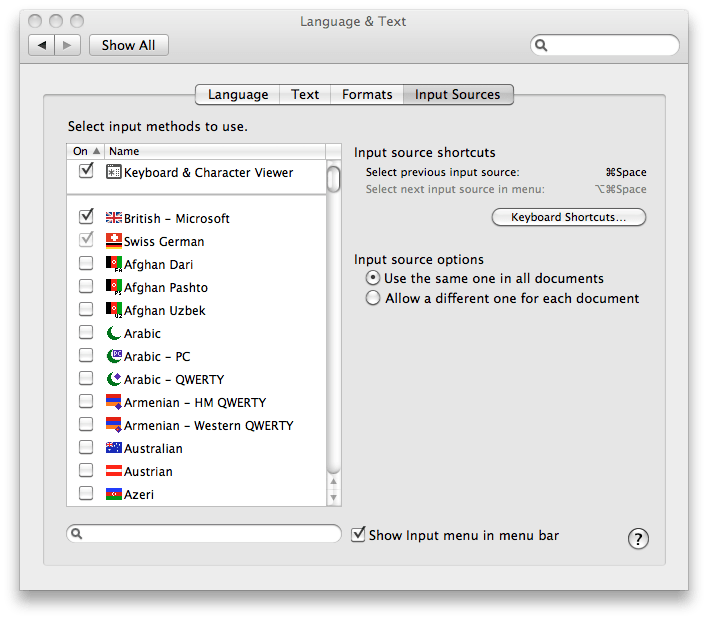Click the Austrian flag icon
The width and height of the screenshot is (708, 620).
(x=114, y=471)
